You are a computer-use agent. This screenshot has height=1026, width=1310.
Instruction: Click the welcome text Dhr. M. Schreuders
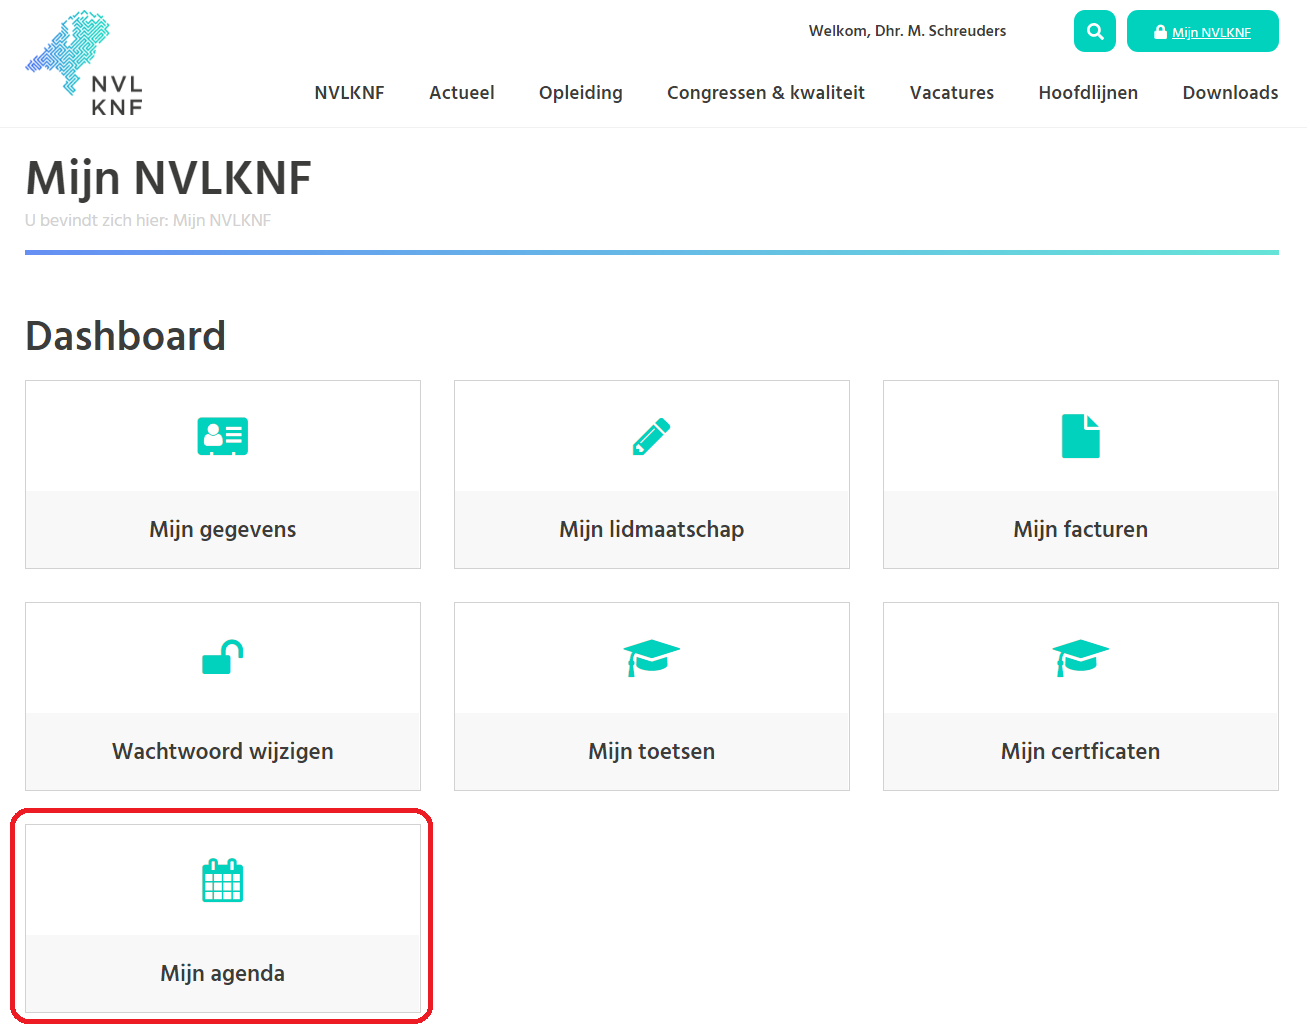point(940,31)
